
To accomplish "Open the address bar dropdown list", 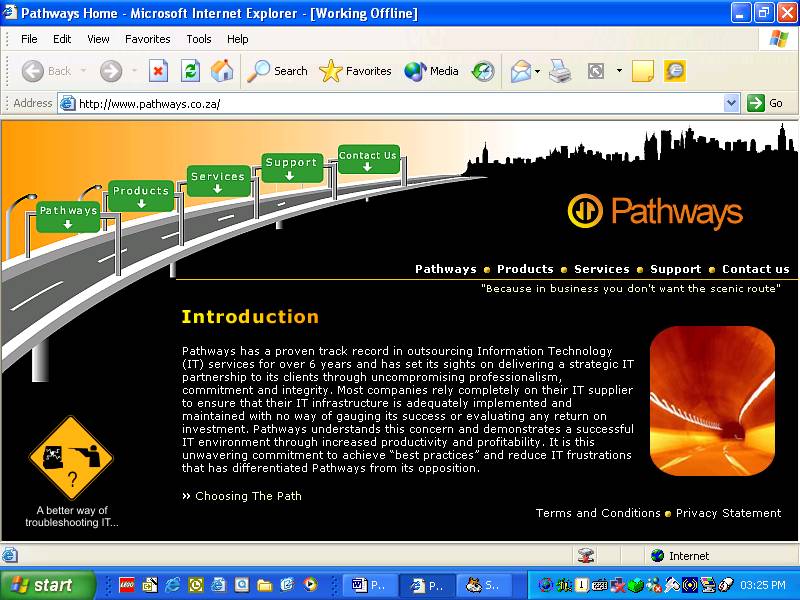I will point(731,104).
